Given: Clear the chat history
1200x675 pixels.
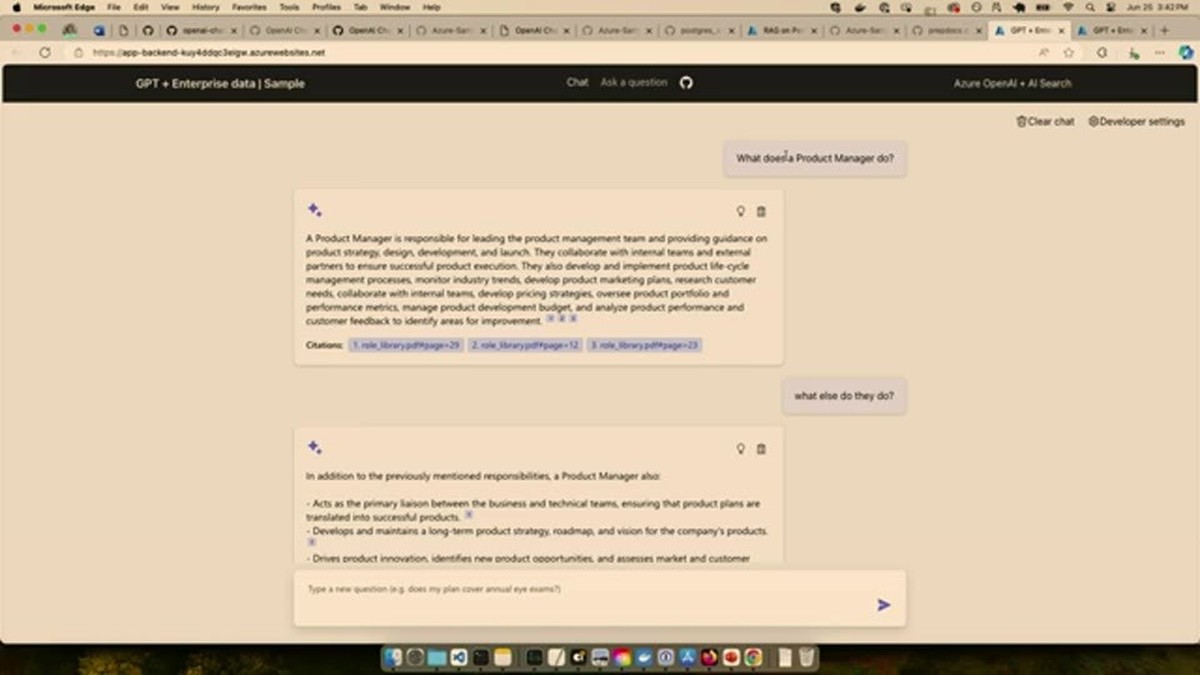Looking at the screenshot, I should point(1045,121).
